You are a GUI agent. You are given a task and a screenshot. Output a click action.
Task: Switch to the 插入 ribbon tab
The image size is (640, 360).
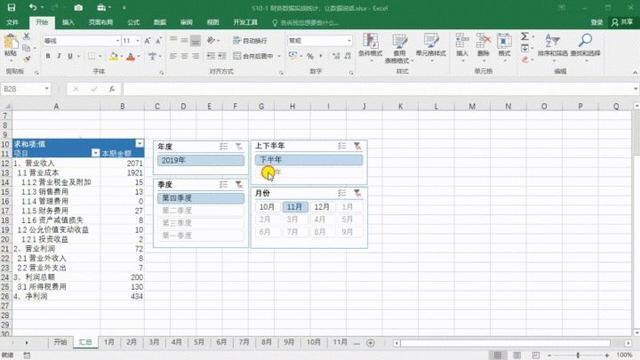(x=68, y=22)
